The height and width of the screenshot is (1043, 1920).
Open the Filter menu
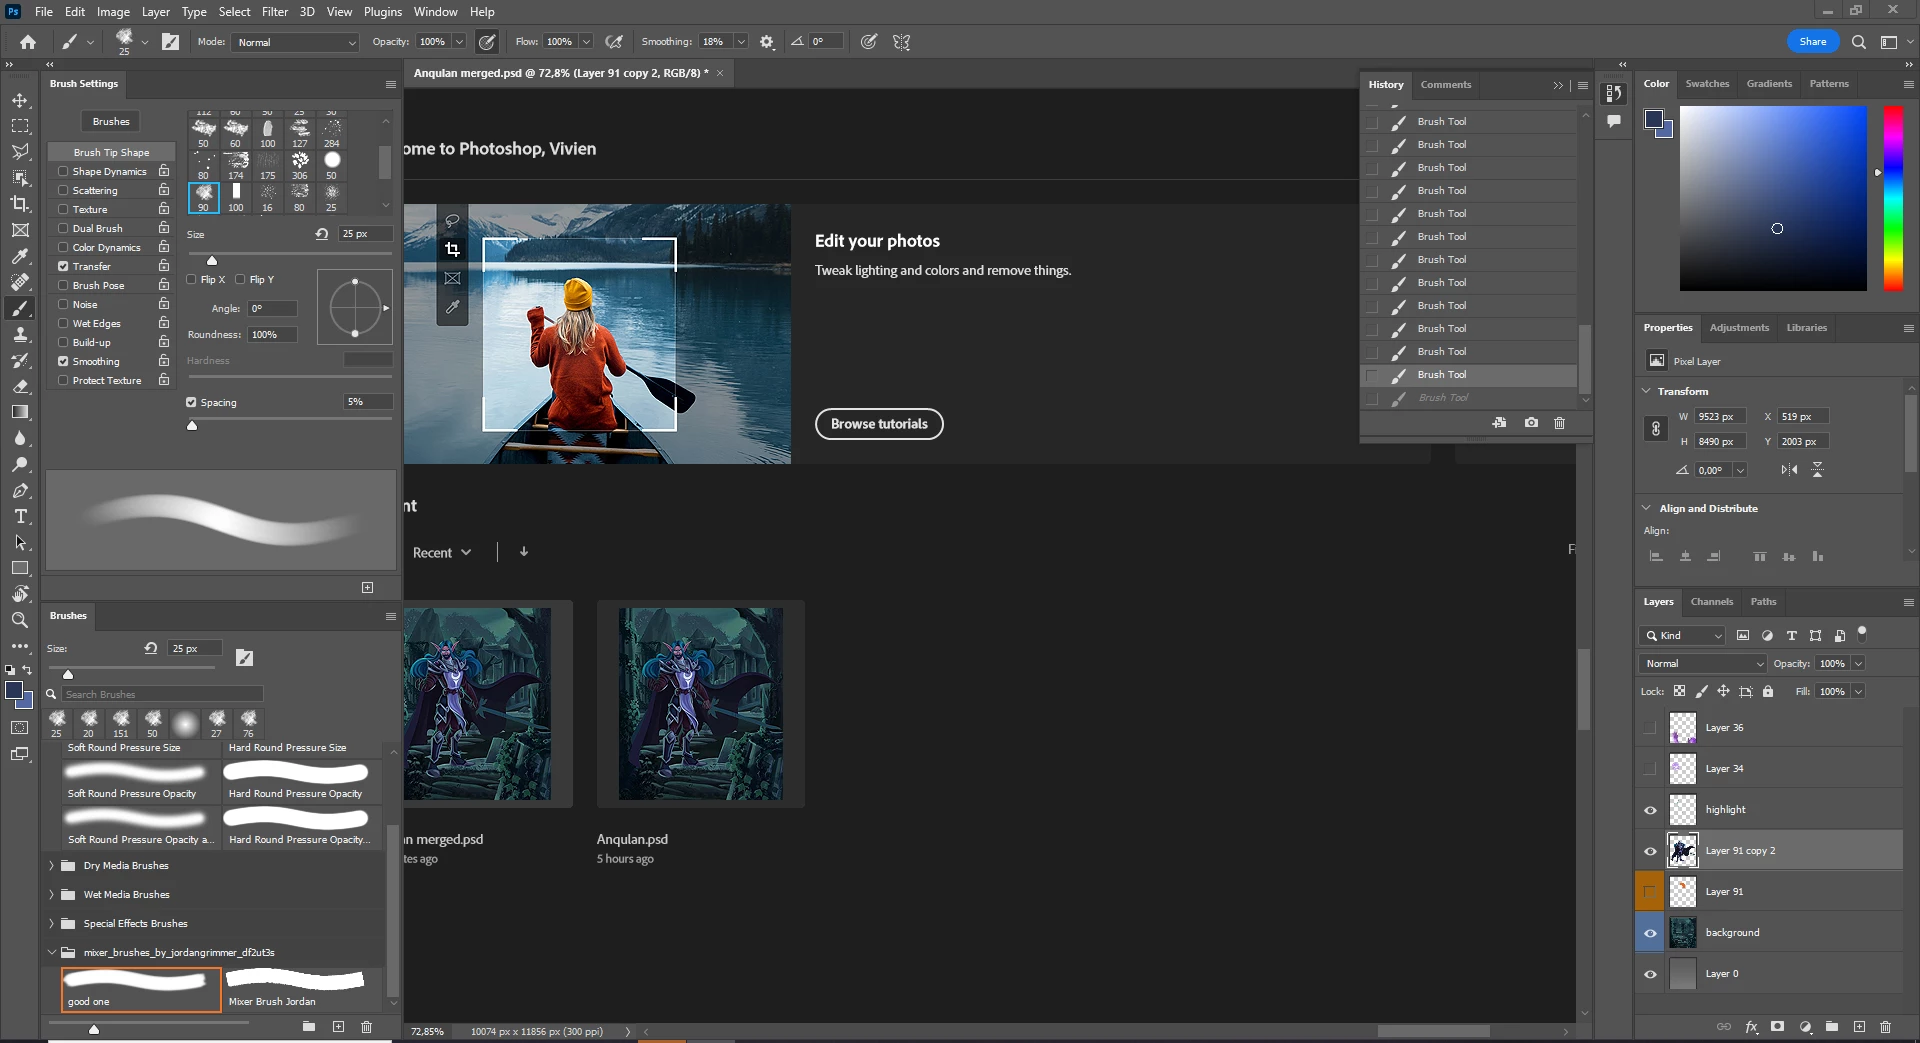coord(275,12)
